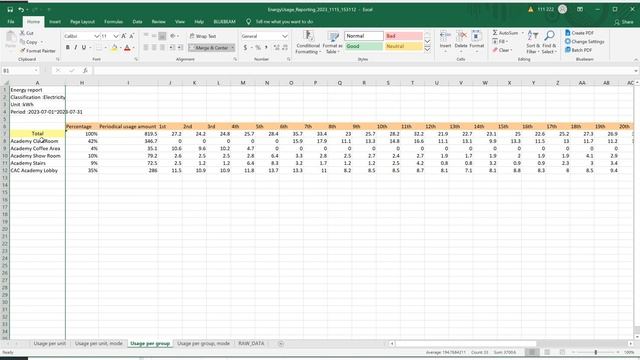Apply the Normal cell style
The height and width of the screenshot is (360, 640).
(364, 36)
